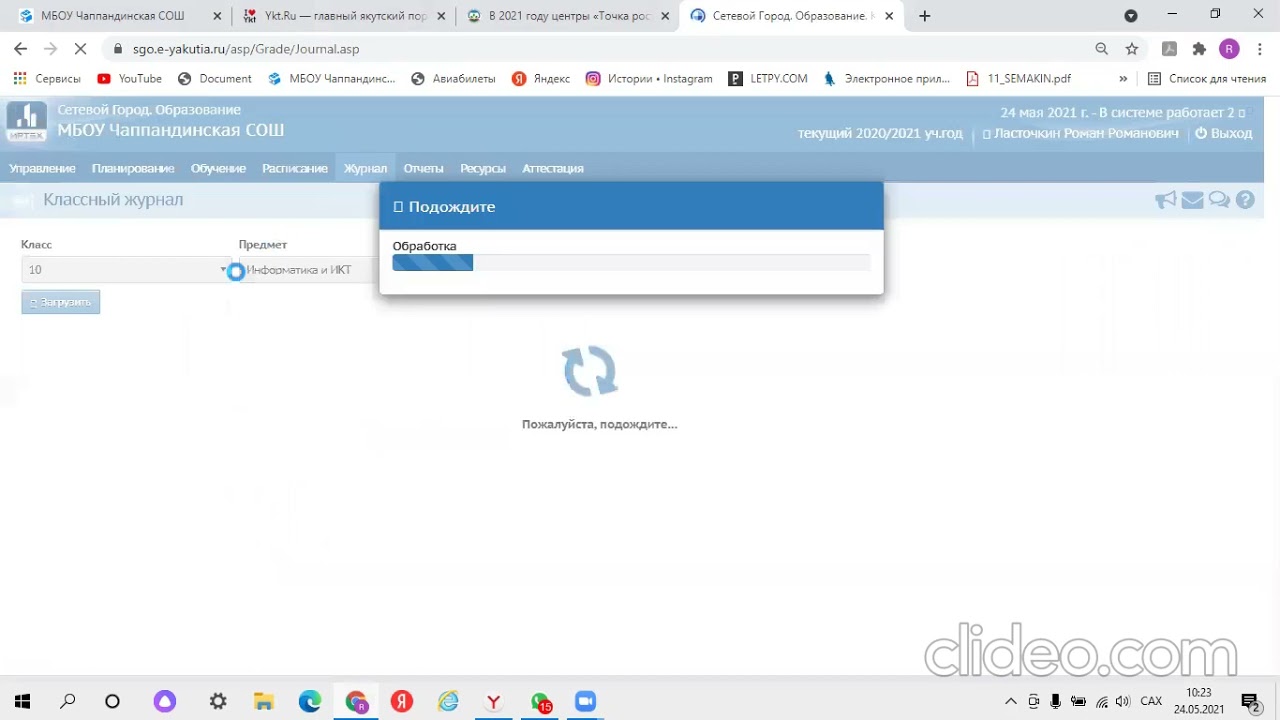Click the ИРТЕХ logo icon

(x=27, y=122)
